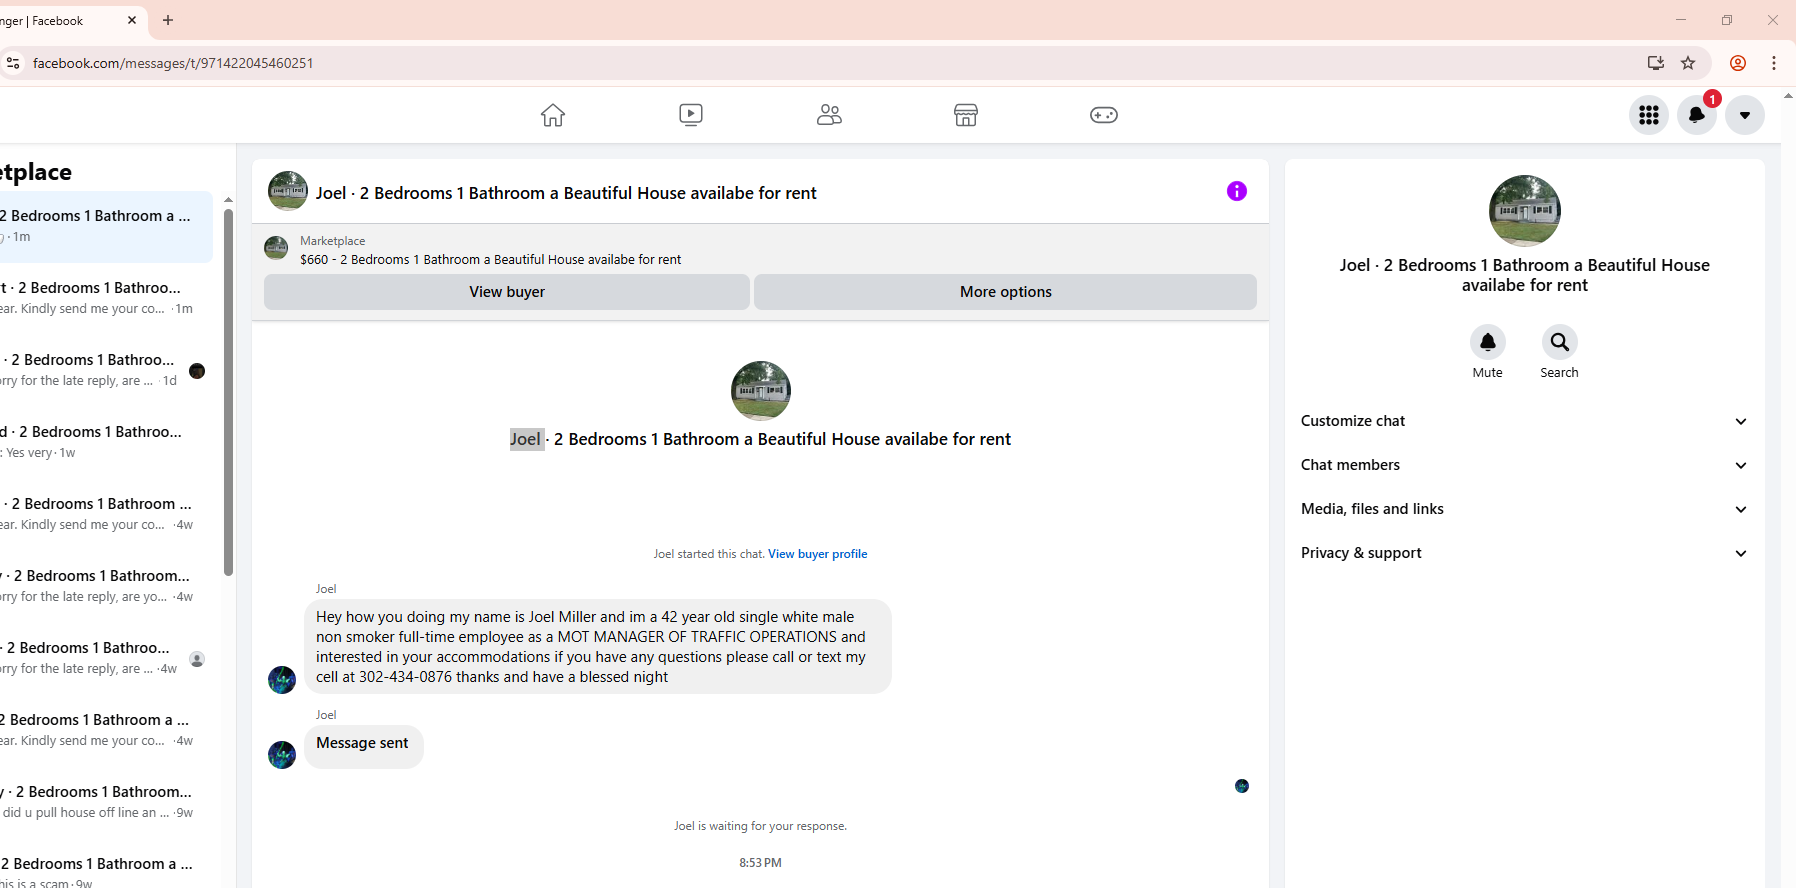Open View buyer profile link

[x=817, y=554]
